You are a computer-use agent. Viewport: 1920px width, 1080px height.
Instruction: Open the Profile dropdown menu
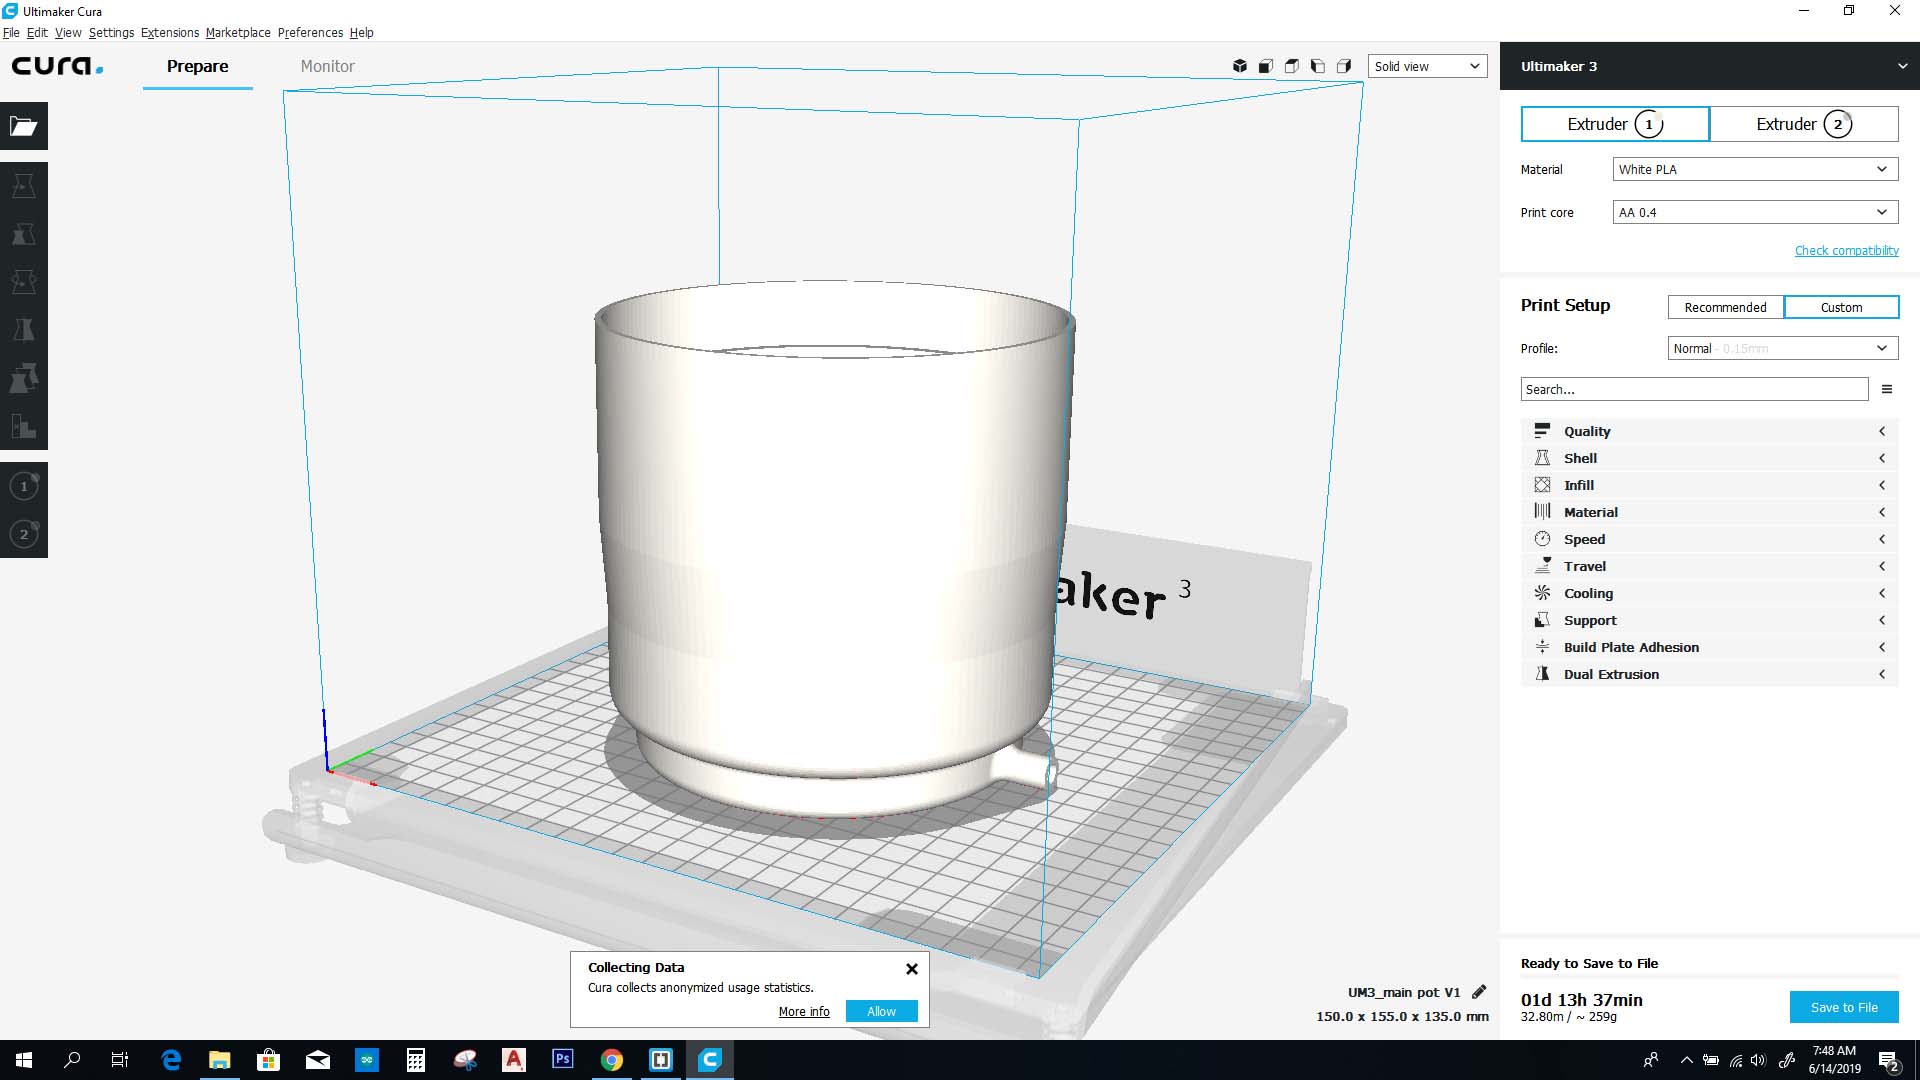tap(1780, 347)
